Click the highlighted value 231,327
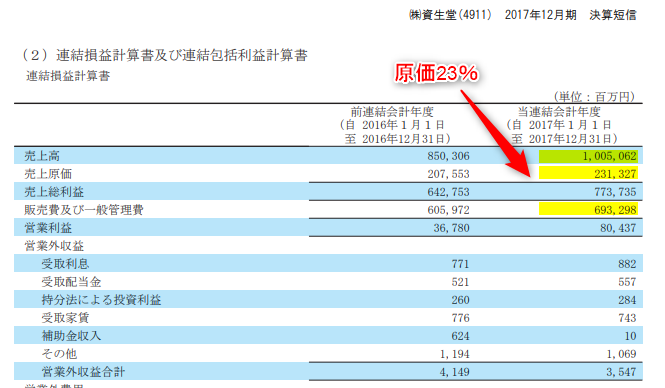 pos(615,174)
